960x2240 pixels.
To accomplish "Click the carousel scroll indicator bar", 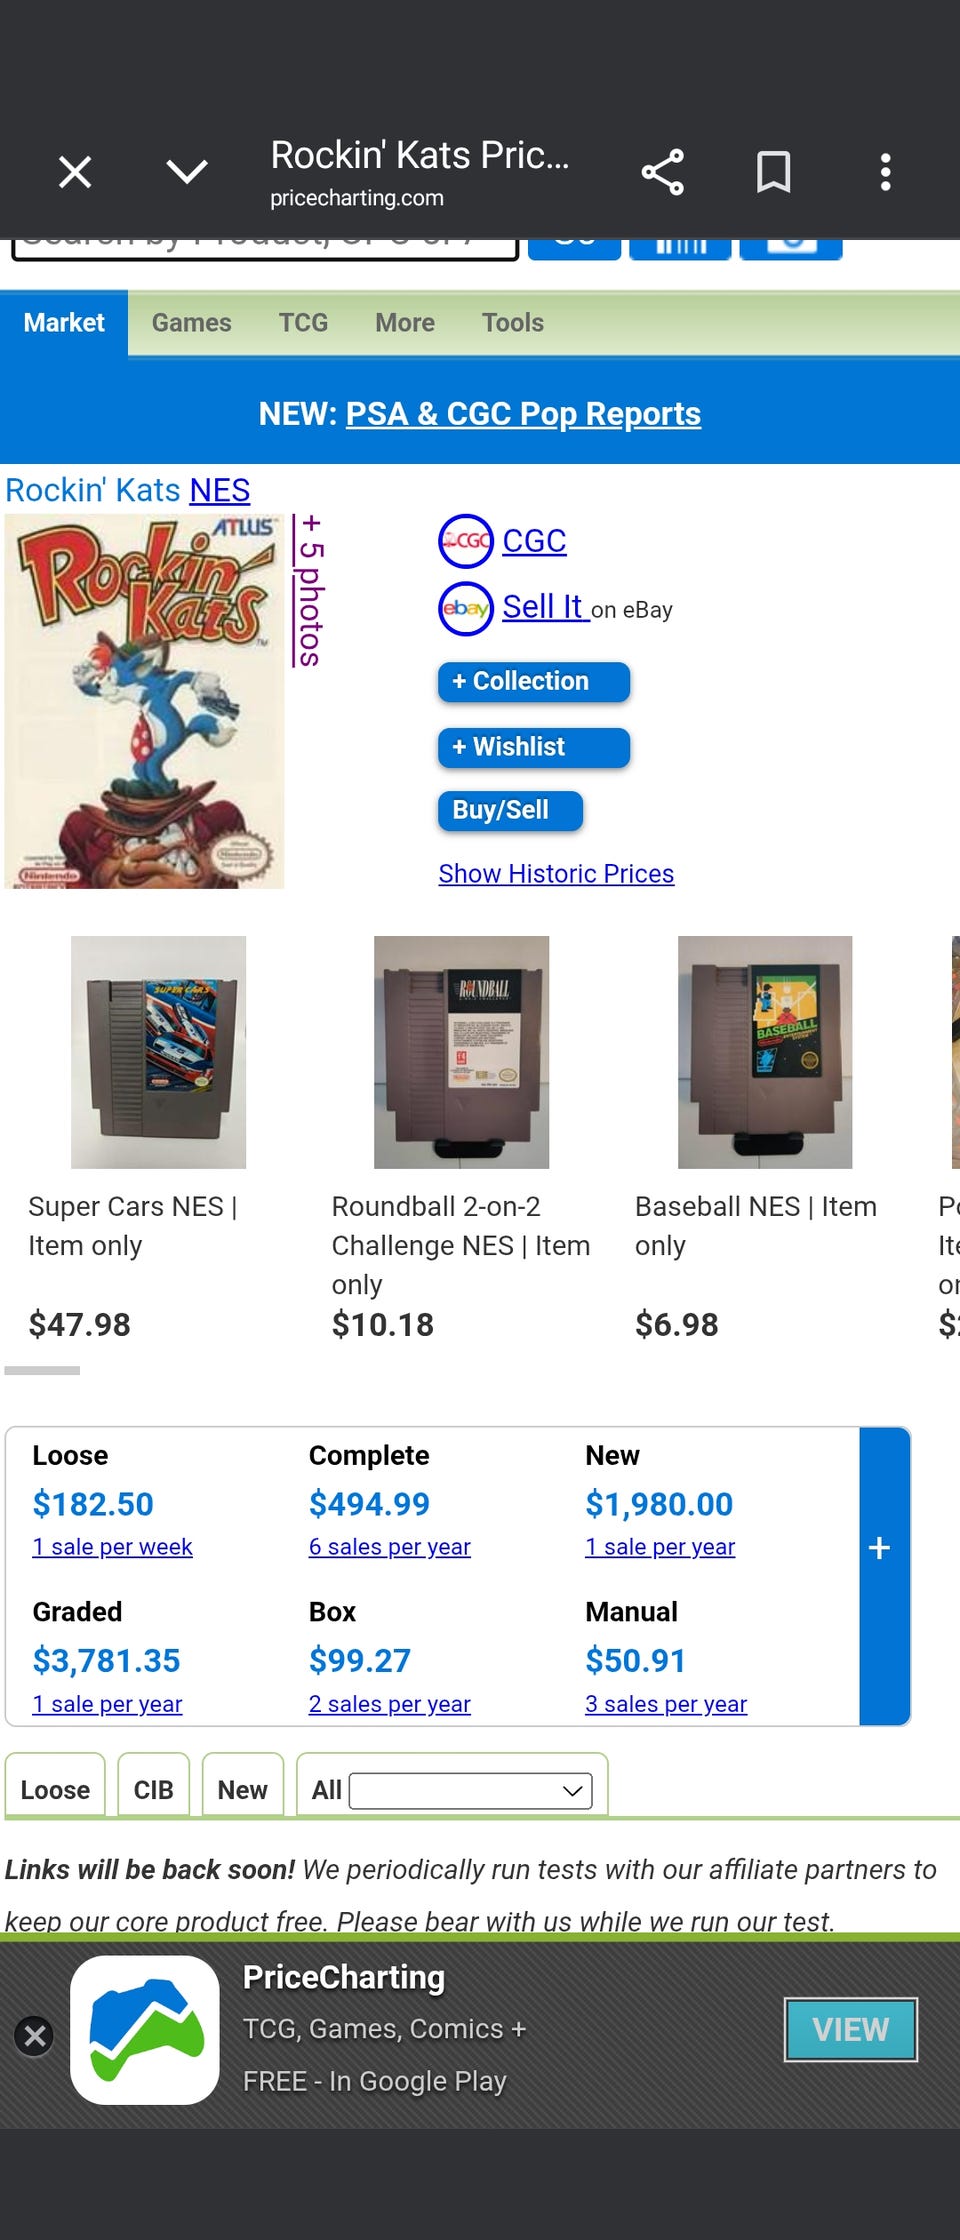I will coord(42,1370).
